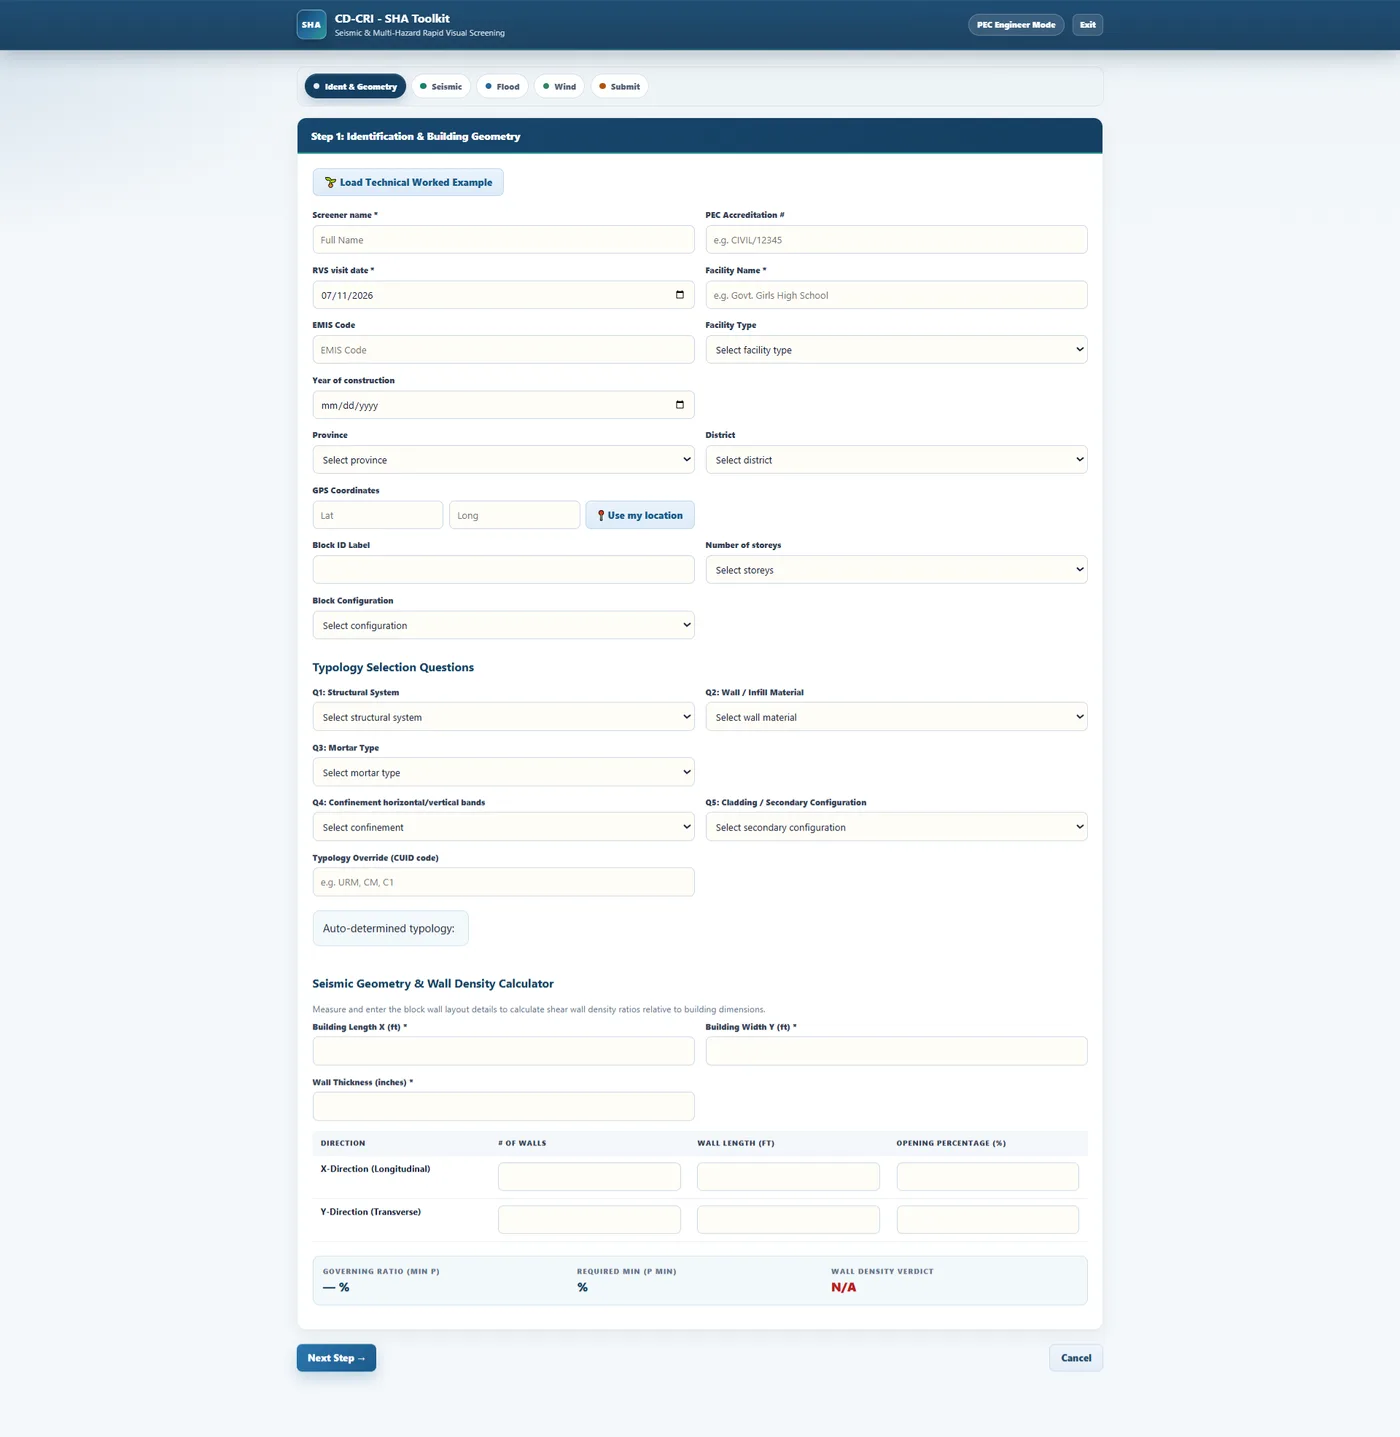Open RVS visit date calendar picker icon

(x=680, y=295)
